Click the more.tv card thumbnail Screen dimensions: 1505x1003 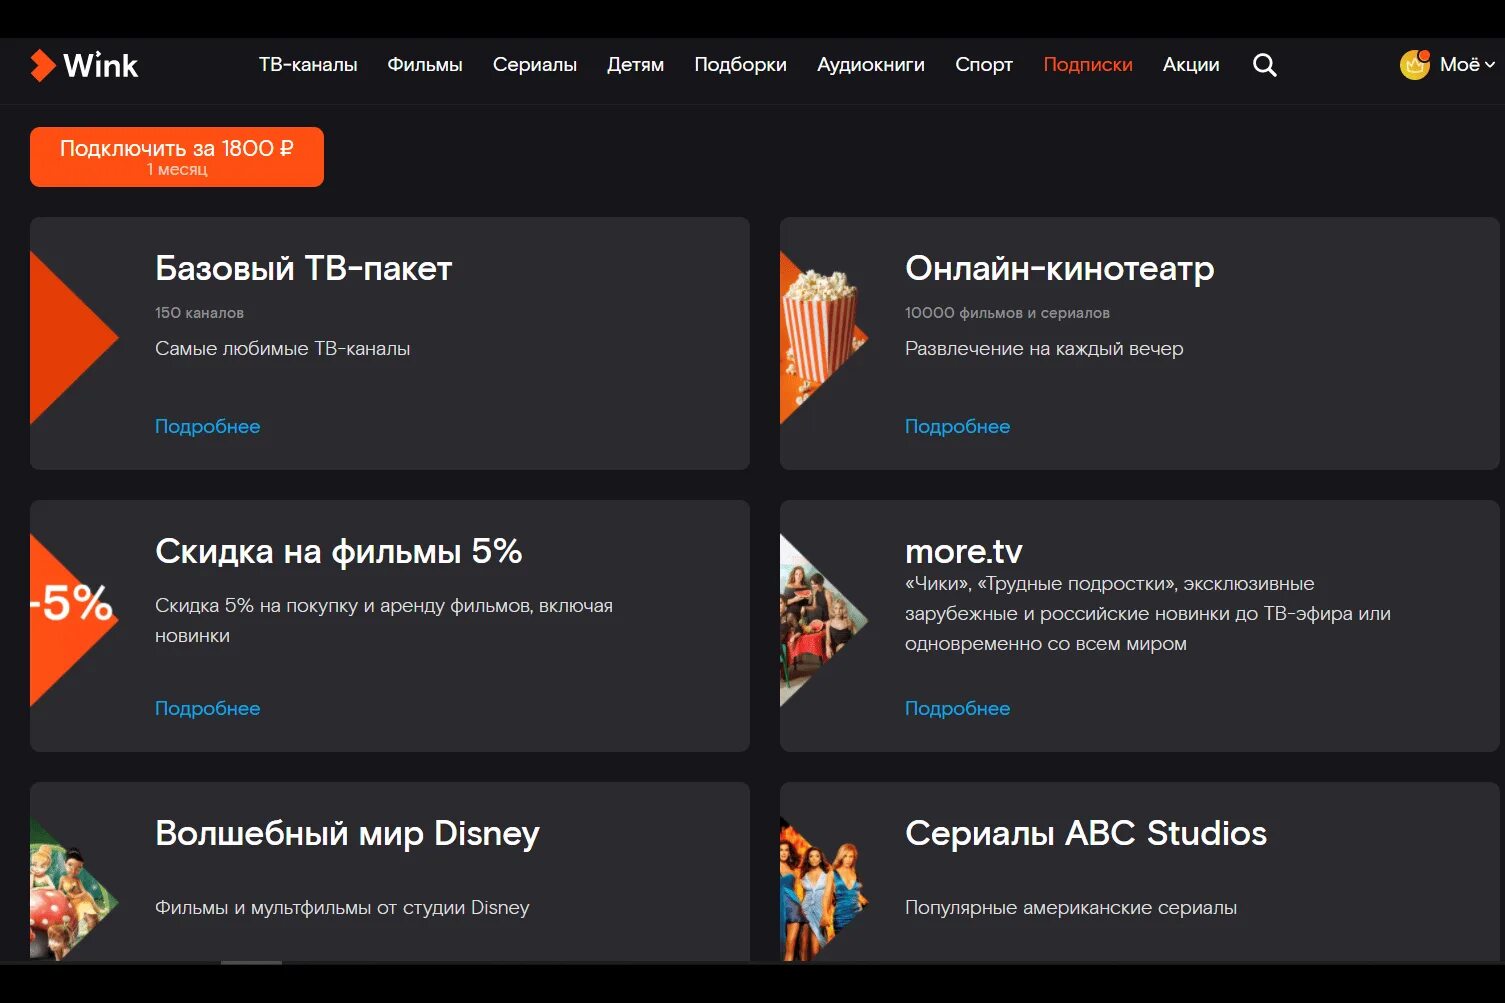tap(822, 620)
